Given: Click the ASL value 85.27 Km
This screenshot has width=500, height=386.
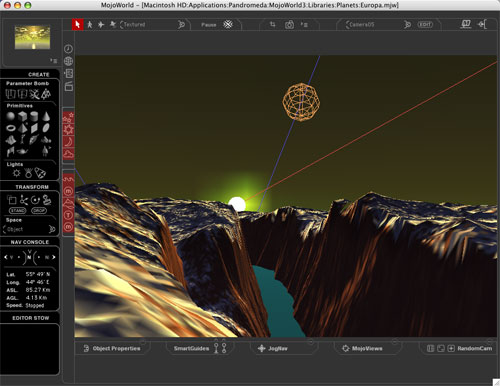Looking at the screenshot, I should click(x=38, y=290).
